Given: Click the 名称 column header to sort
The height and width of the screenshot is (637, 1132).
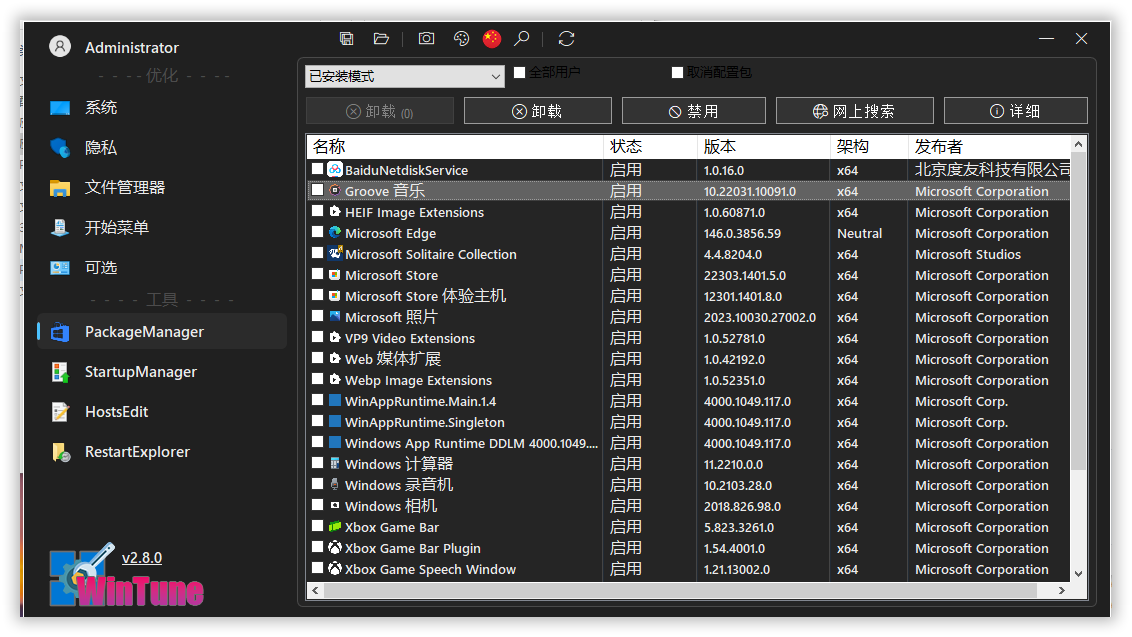Looking at the screenshot, I should [454, 146].
